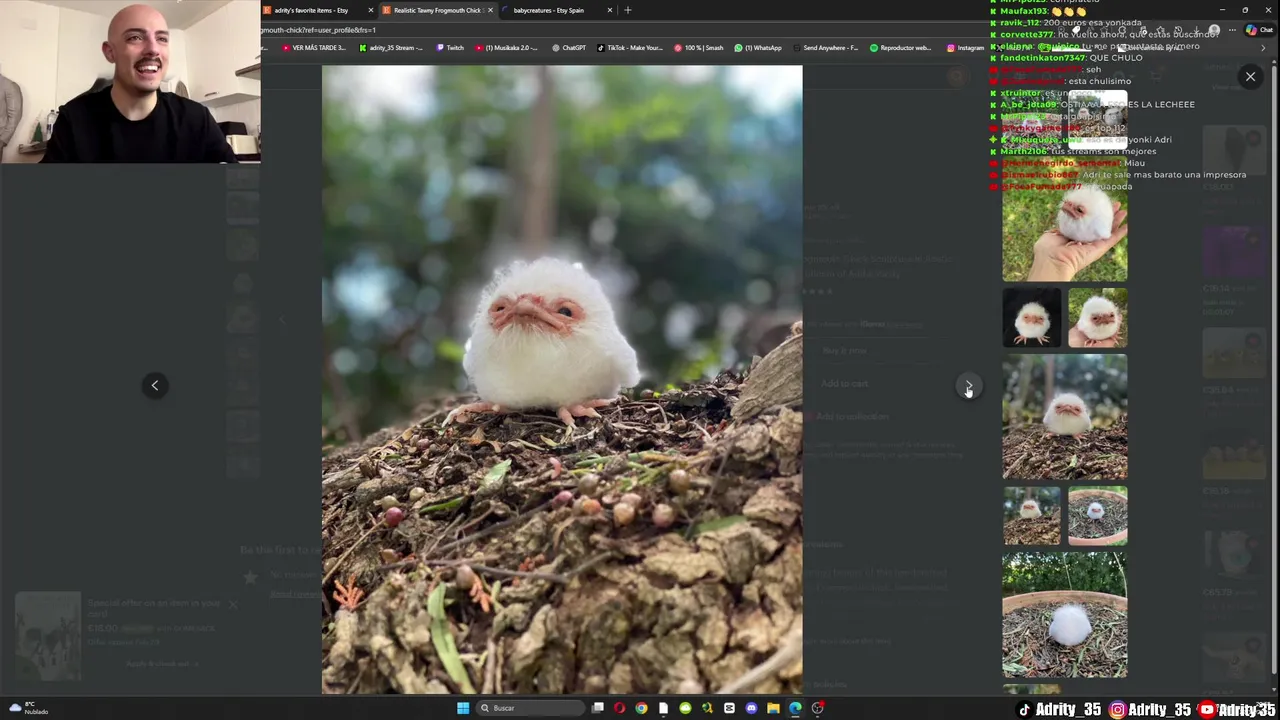Select the "Realistic Tawny Frogmouth Chick" tab
Screen dimensions: 1280x720
coord(437,10)
